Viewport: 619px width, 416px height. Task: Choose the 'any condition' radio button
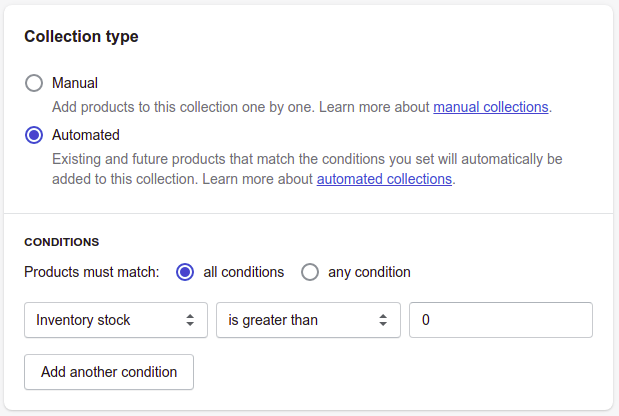[310, 272]
